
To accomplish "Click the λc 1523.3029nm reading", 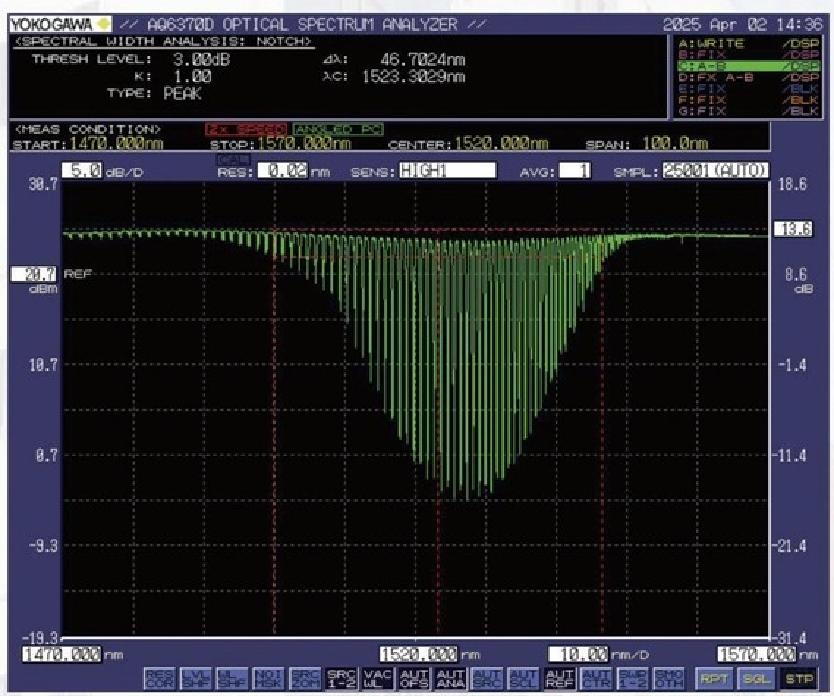I will pos(413,77).
